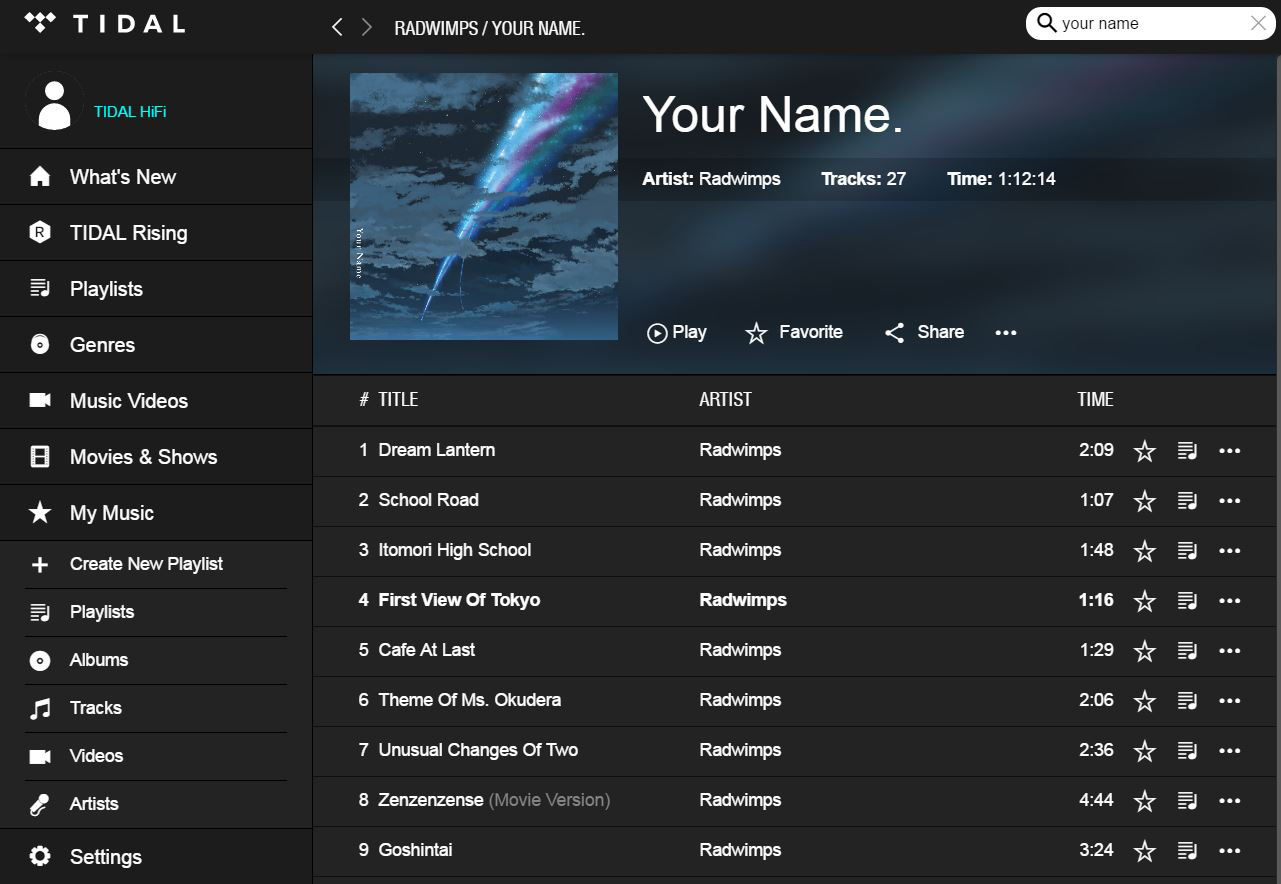Navigate forward with the right arrow

tap(367, 27)
